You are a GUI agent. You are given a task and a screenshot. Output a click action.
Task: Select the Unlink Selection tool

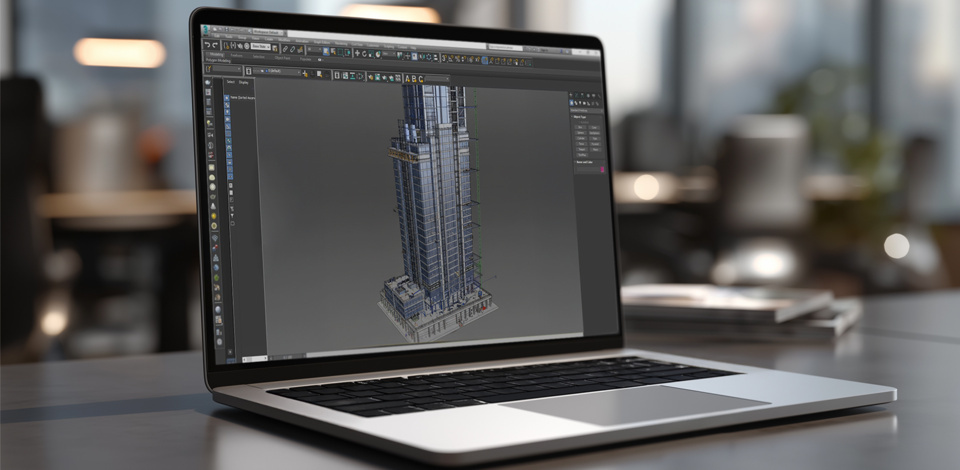(293, 49)
